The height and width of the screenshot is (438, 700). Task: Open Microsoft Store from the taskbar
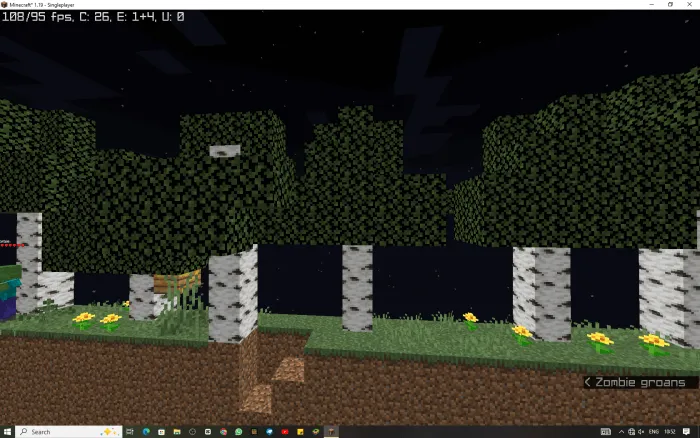click(x=162, y=432)
